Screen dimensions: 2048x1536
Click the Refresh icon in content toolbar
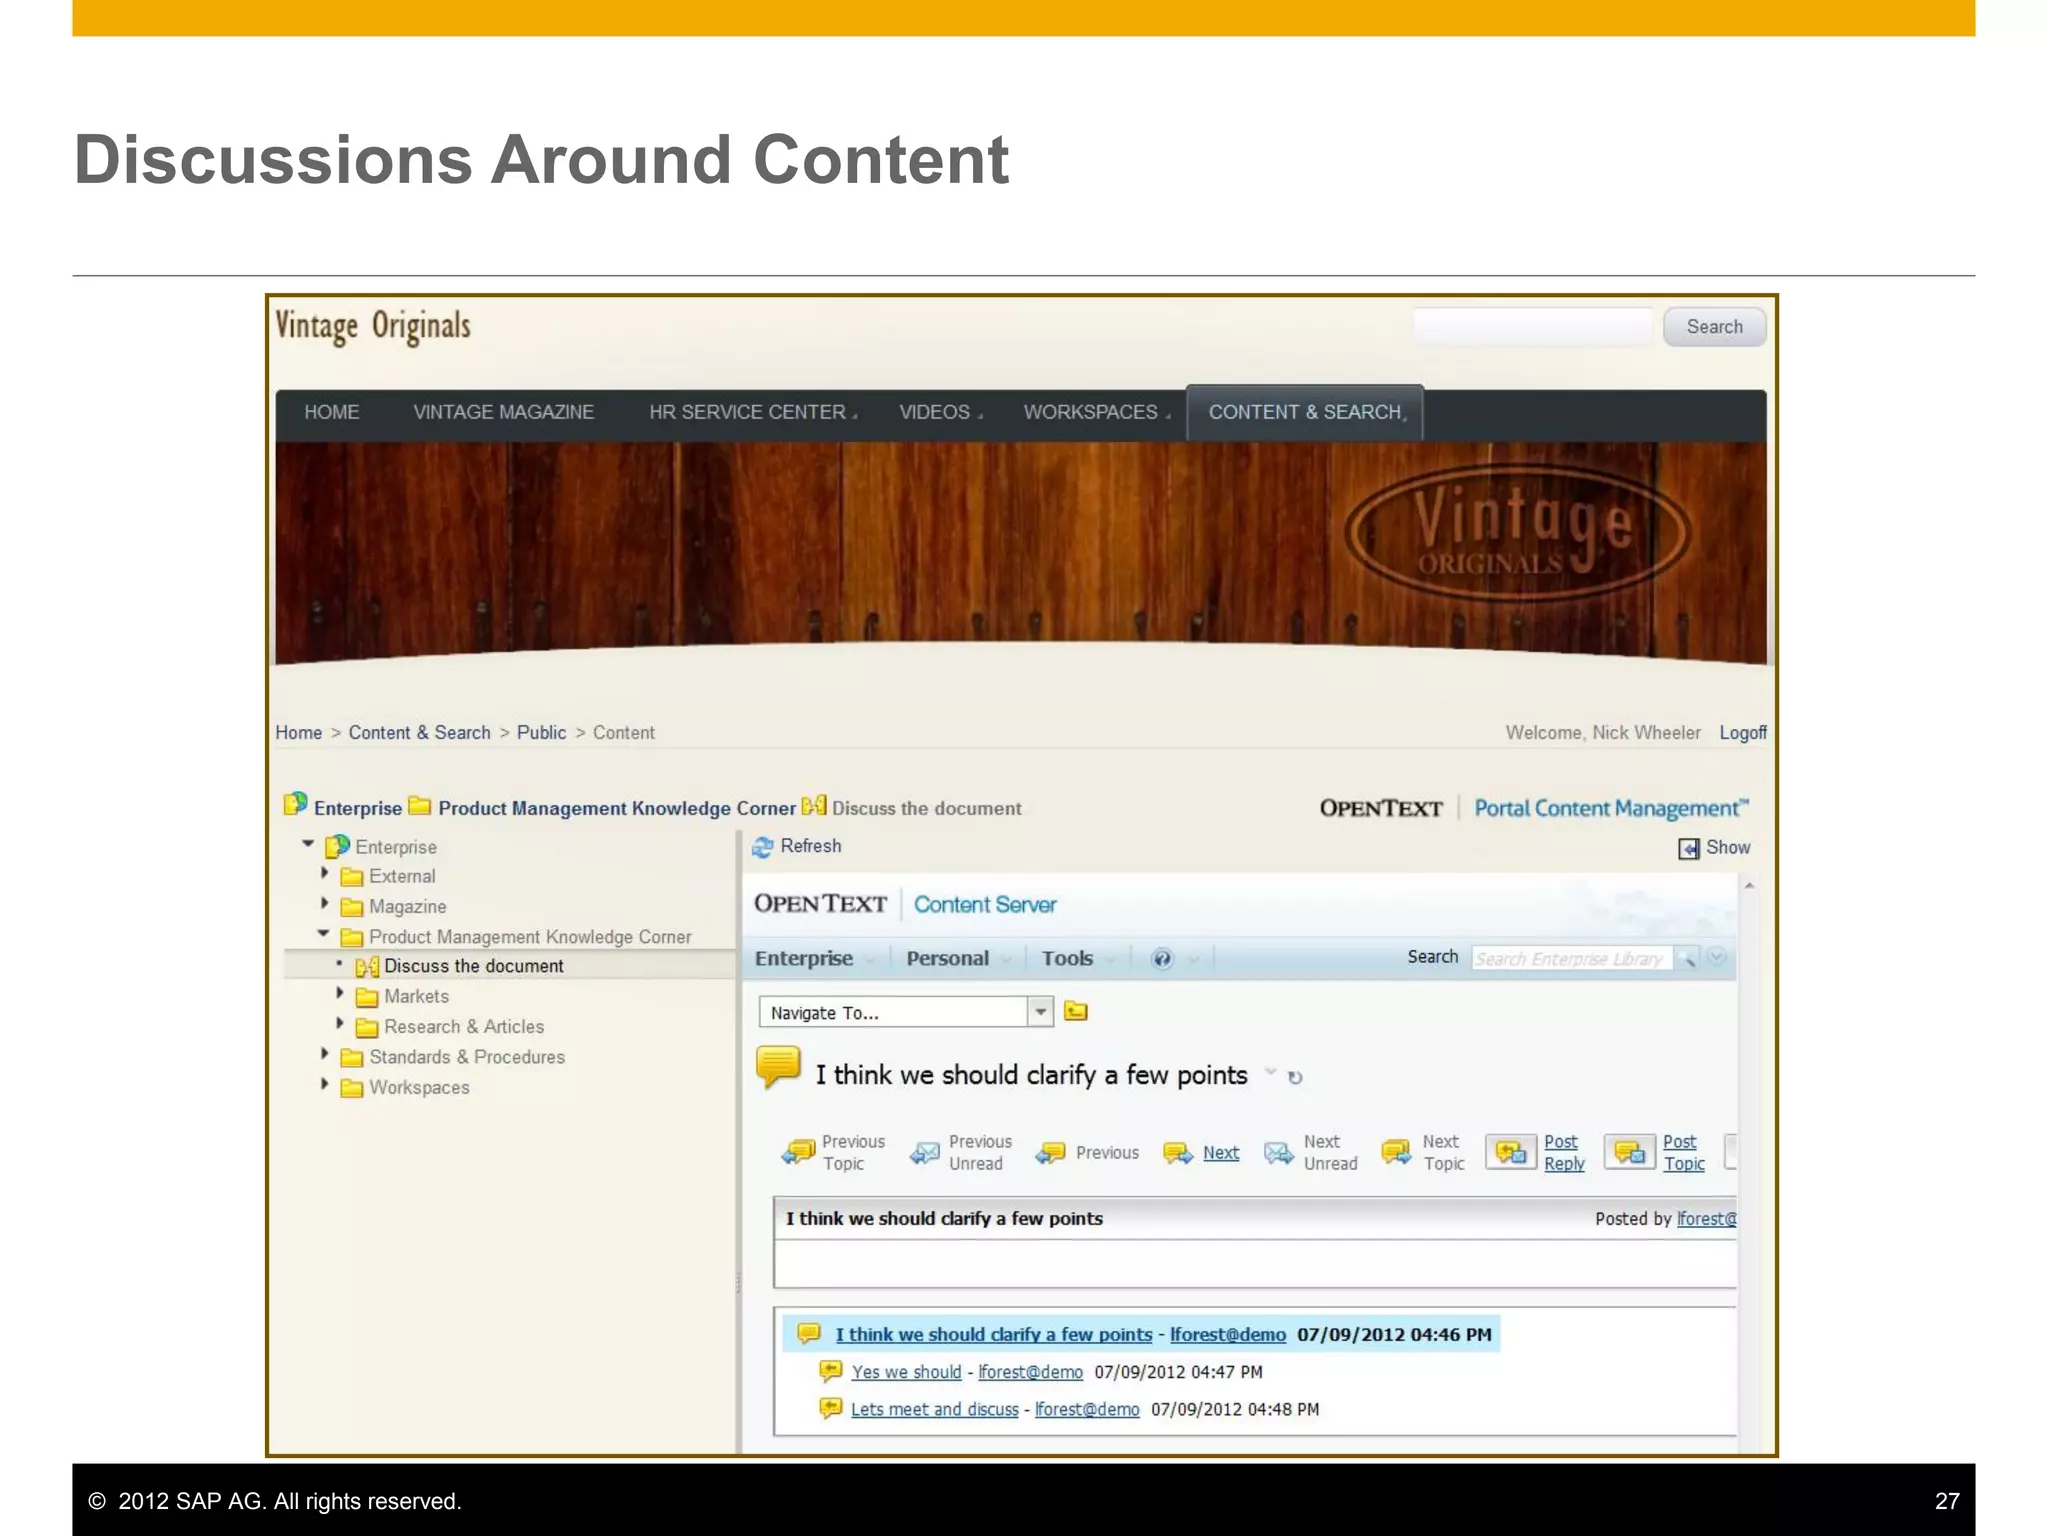[x=763, y=847]
